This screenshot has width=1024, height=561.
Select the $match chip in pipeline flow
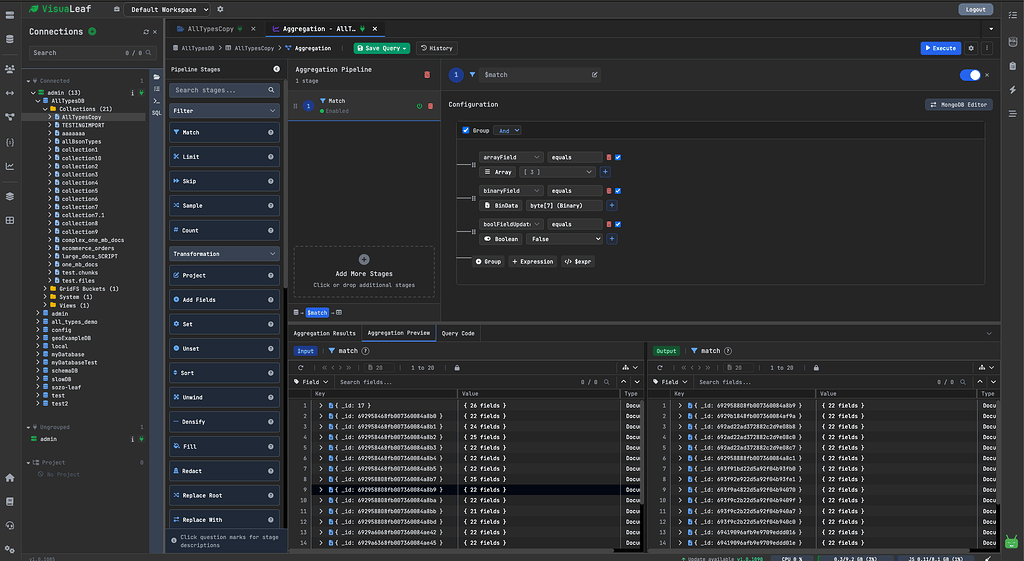tap(317, 313)
